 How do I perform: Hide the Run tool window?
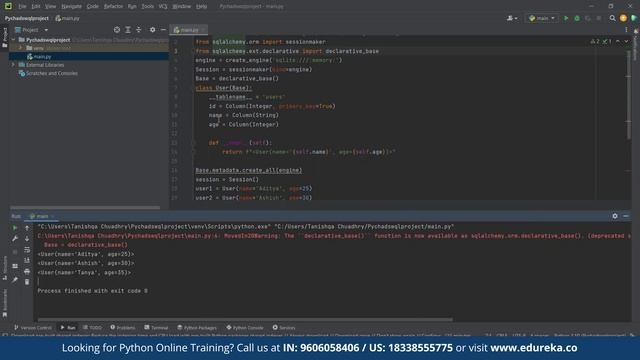pyautogui.click(x=626, y=216)
